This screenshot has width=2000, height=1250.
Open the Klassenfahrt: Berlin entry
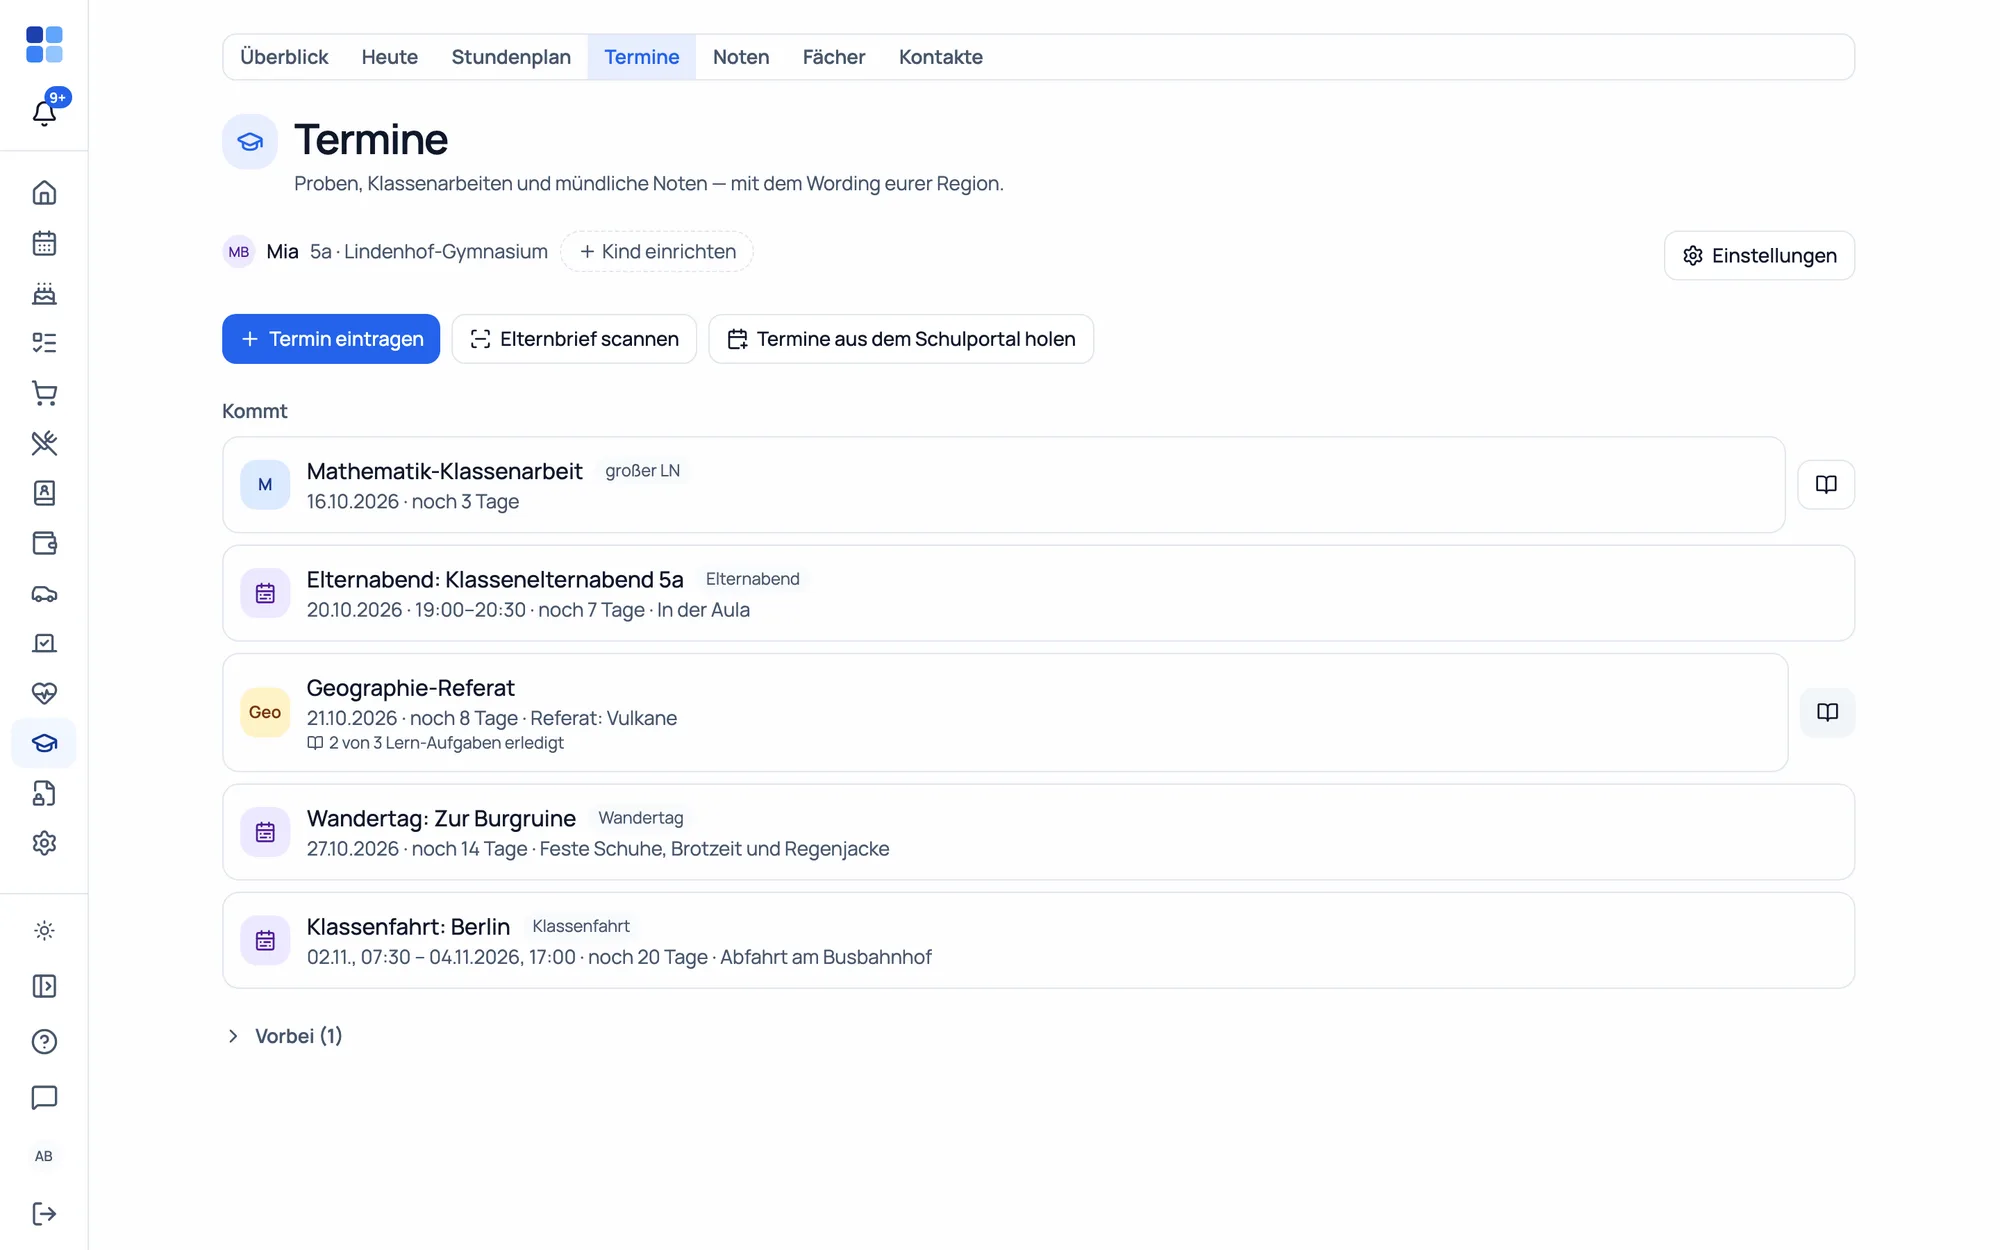[x=1038, y=941]
